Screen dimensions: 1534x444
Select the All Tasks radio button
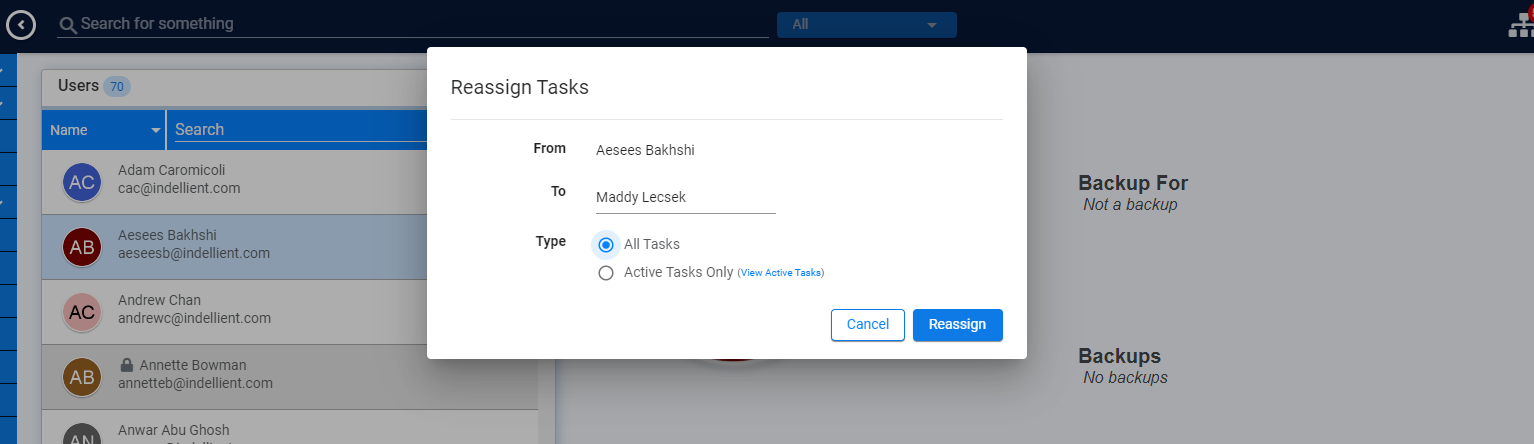(x=605, y=244)
